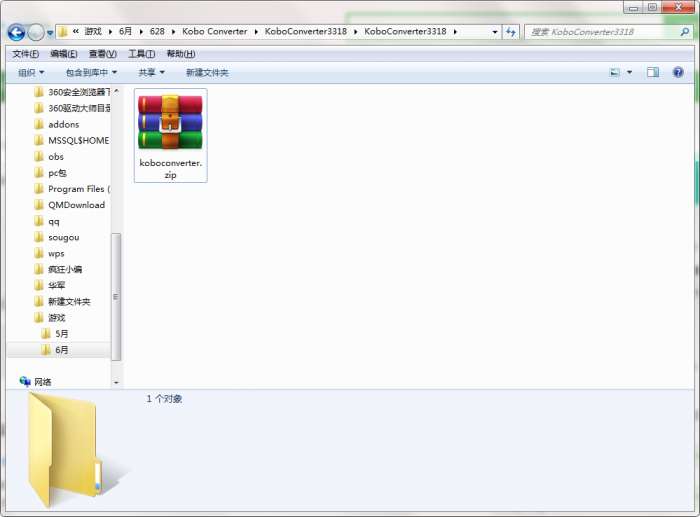Open the 包含到库中 dropdown
This screenshot has height=517, width=700.
(x=92, y=72)
